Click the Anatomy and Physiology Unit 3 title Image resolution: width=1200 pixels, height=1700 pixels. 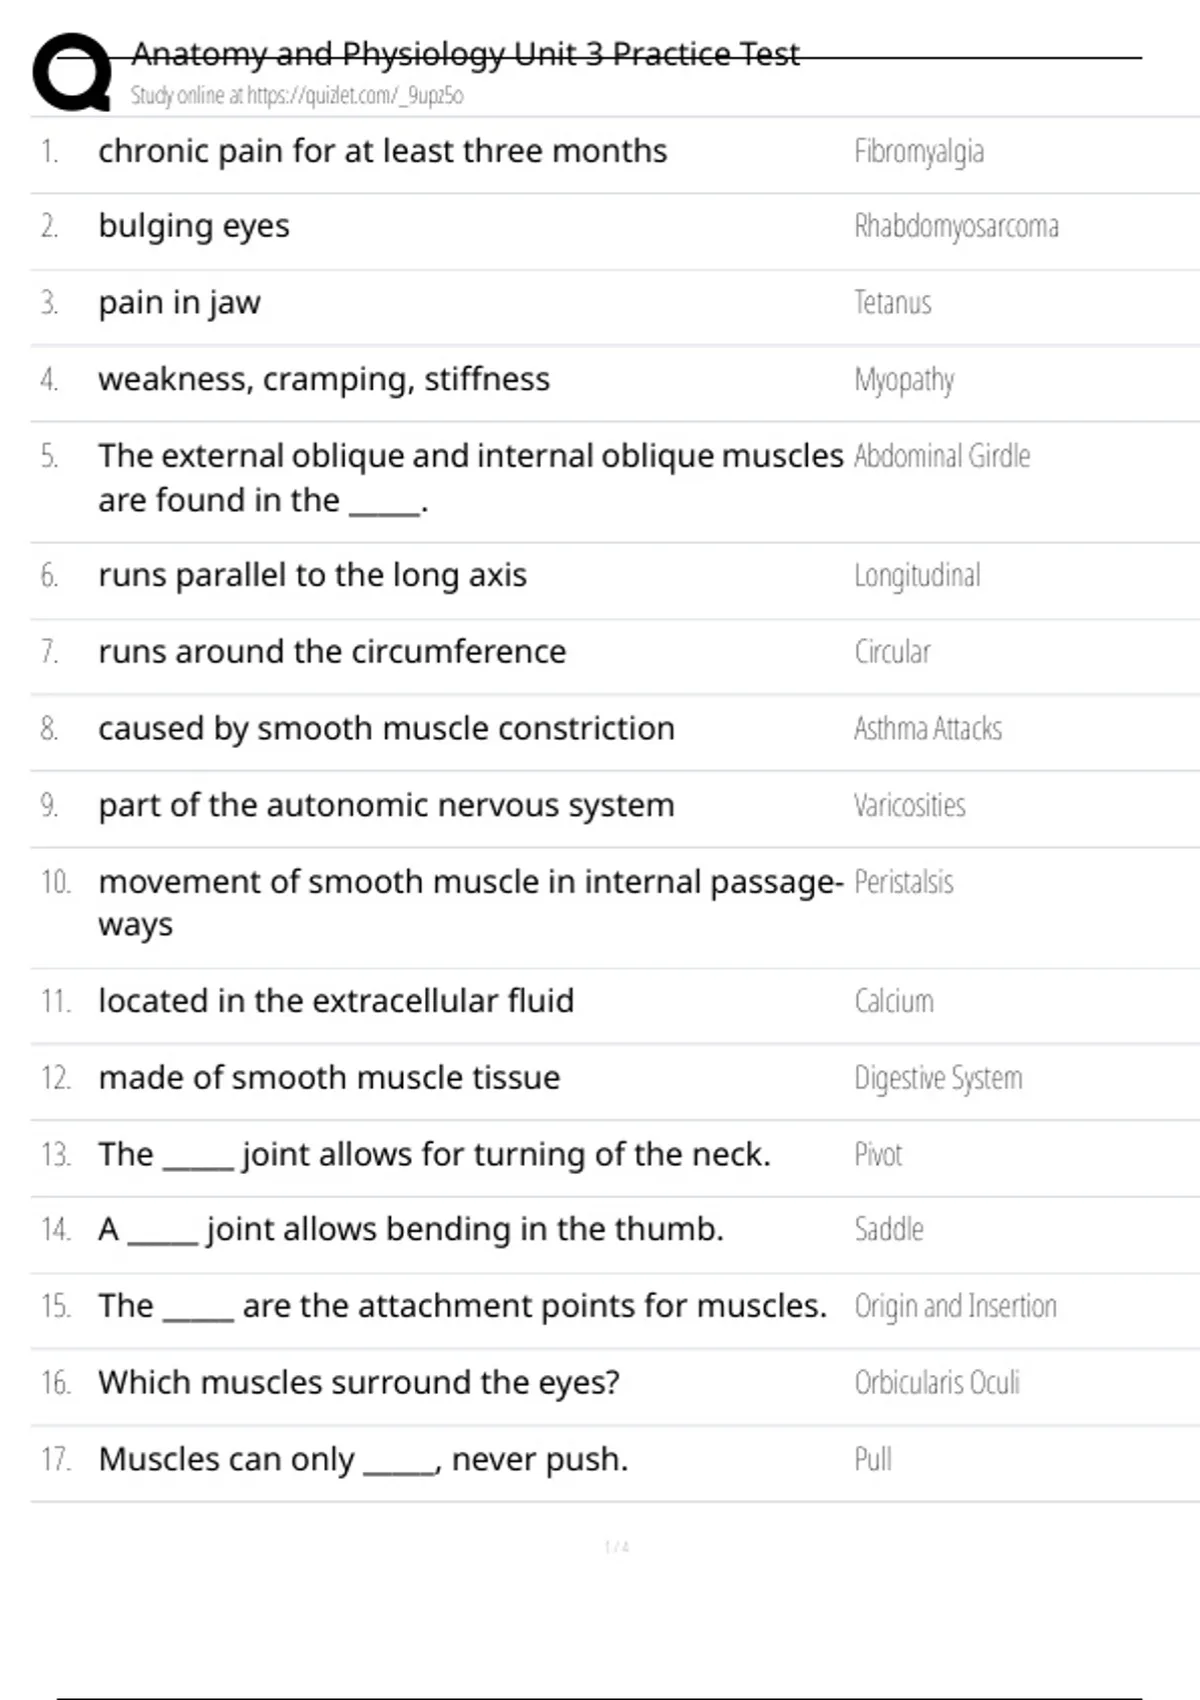pos(465,54)
